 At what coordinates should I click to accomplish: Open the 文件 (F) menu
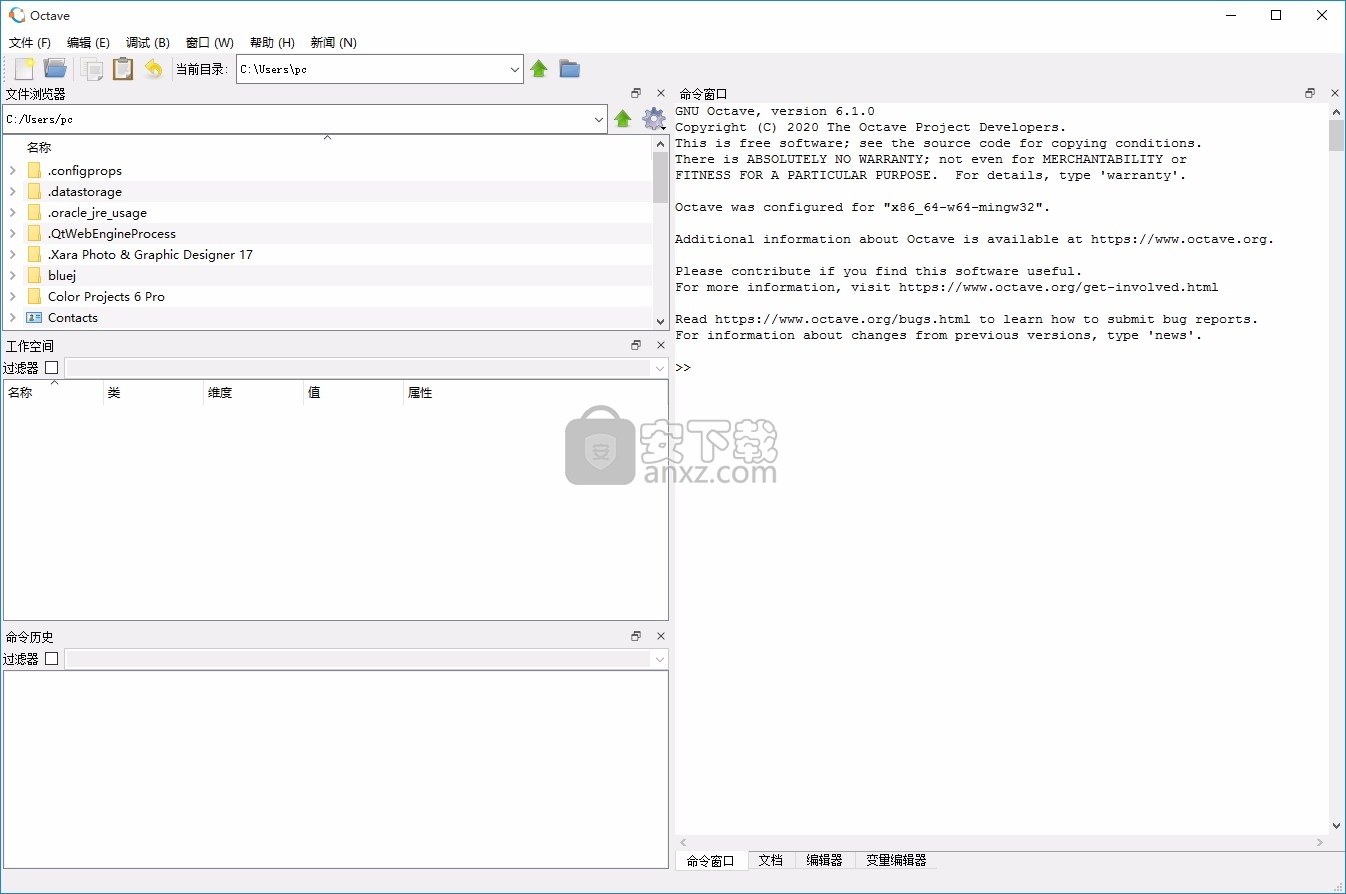30,42
